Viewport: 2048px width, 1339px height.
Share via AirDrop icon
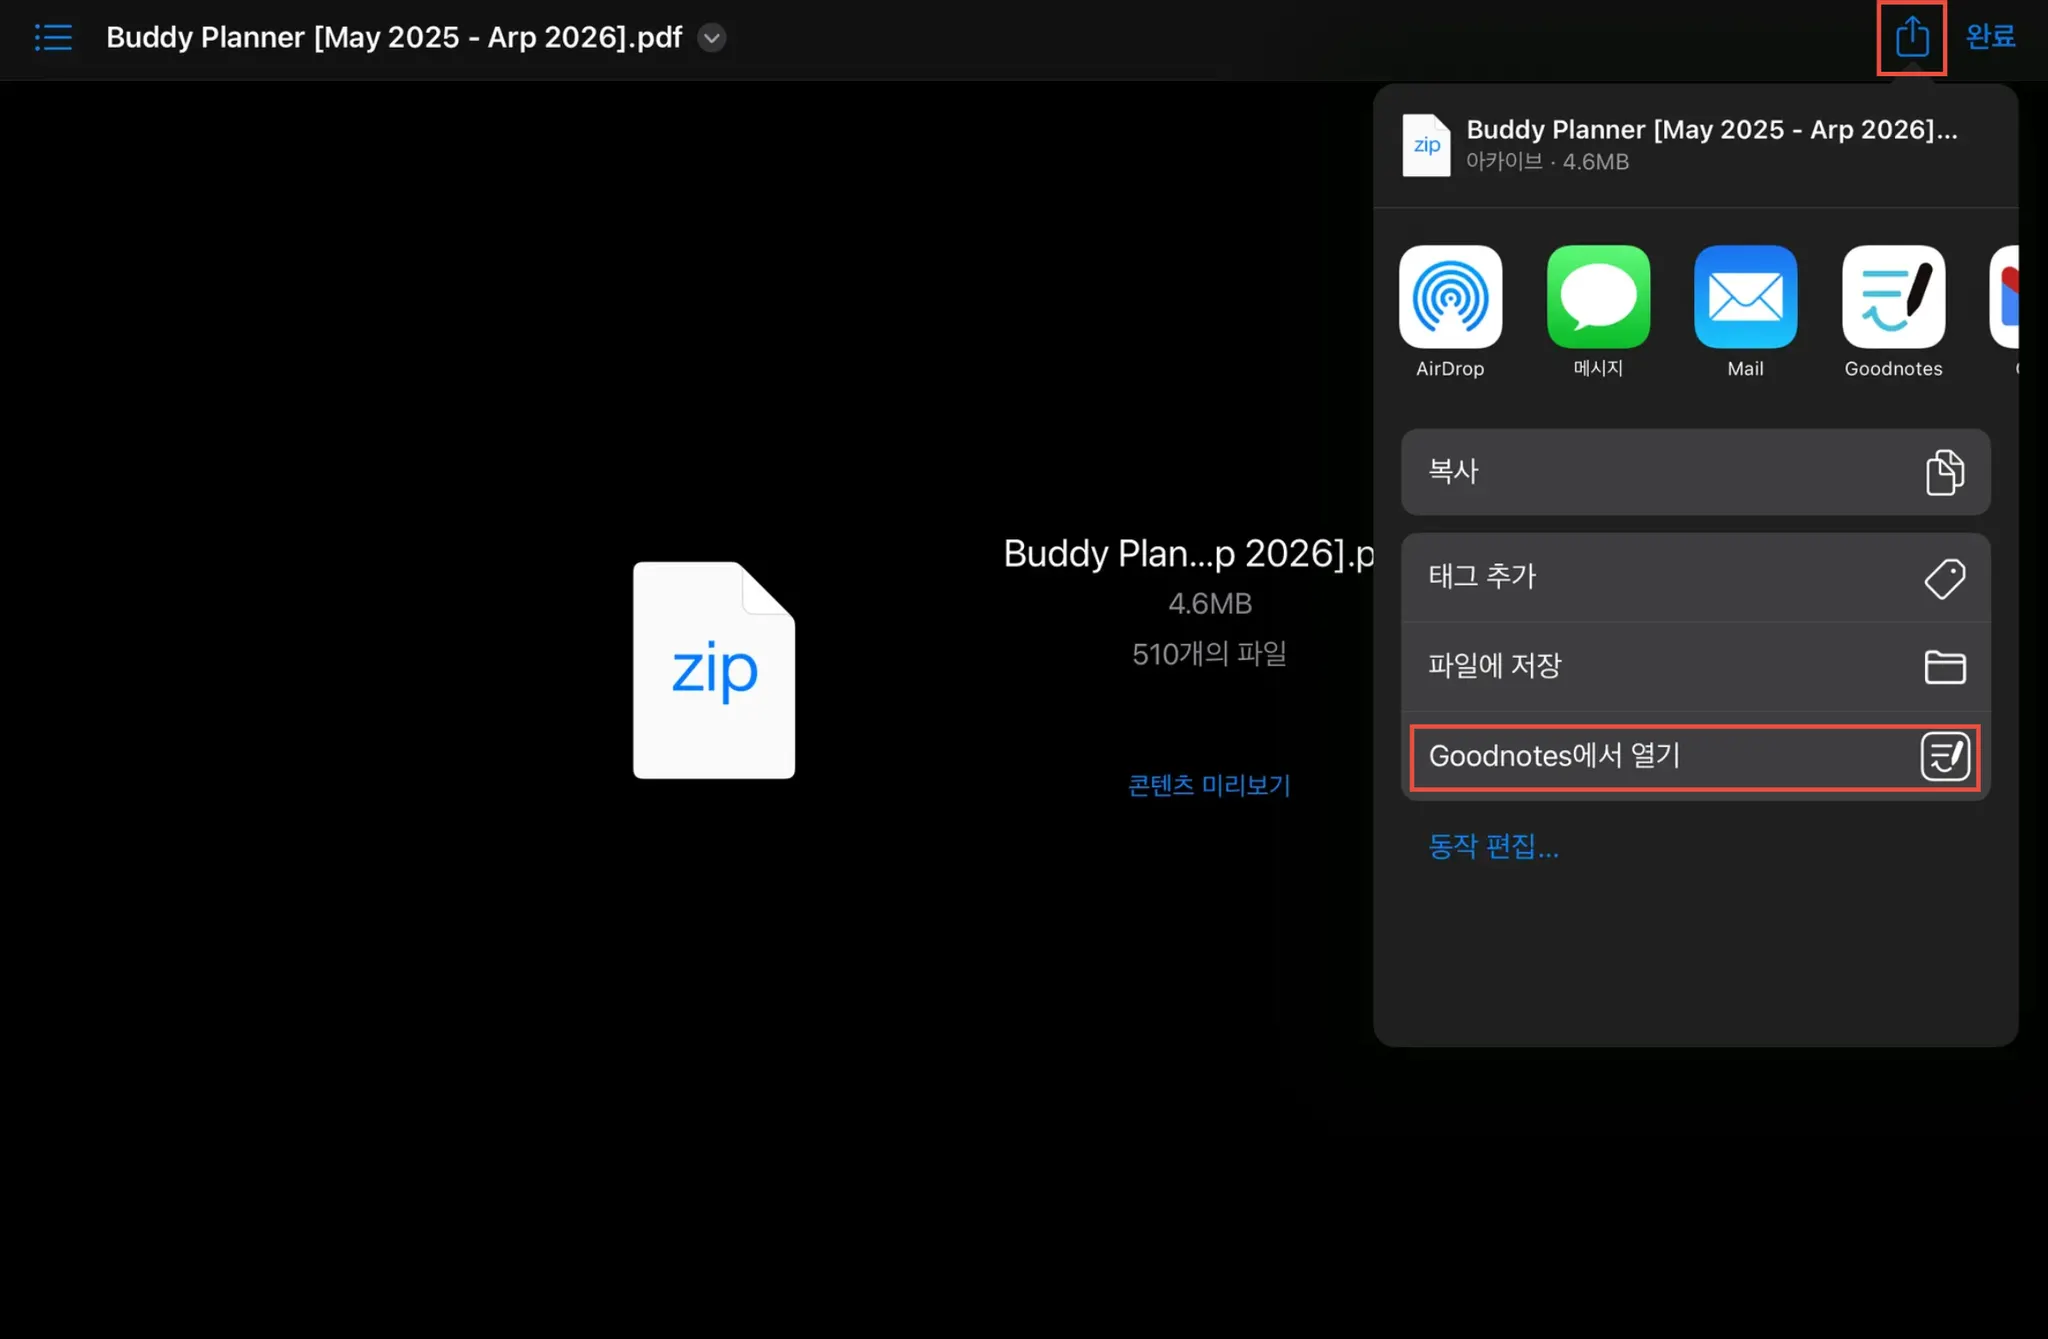(x=1450, y=297)
